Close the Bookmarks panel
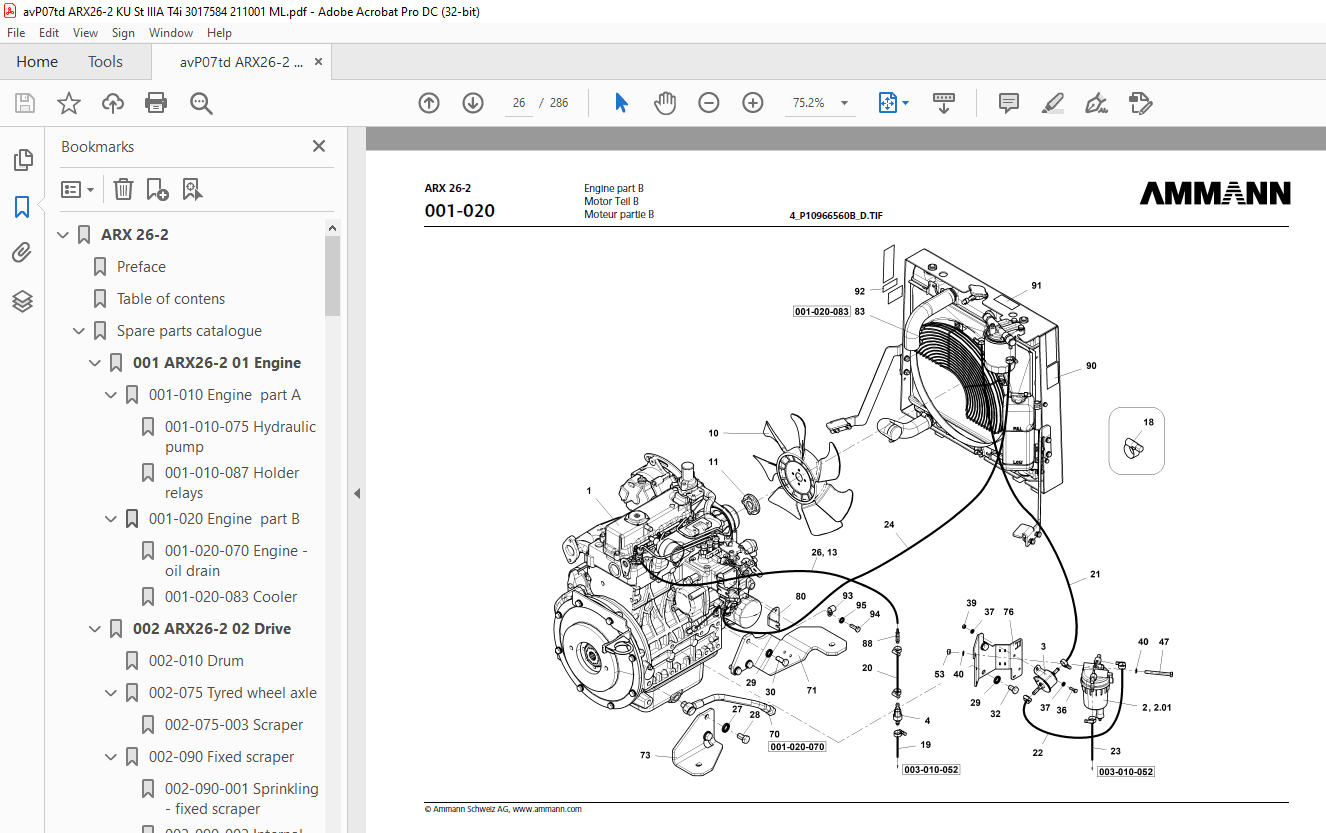The width and height of the screenshot is (1326, 833). point(319,146)
